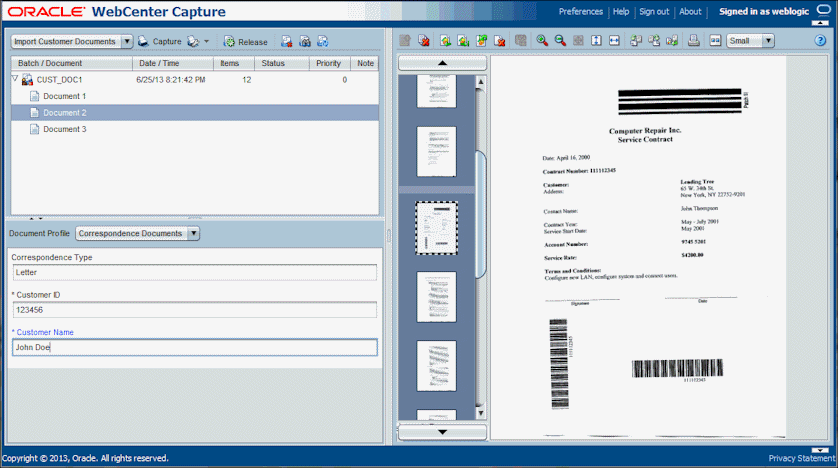Open Preferences link in header
Image resolution: width=838 pixels, height=468 pixels.
pos(580,11)
